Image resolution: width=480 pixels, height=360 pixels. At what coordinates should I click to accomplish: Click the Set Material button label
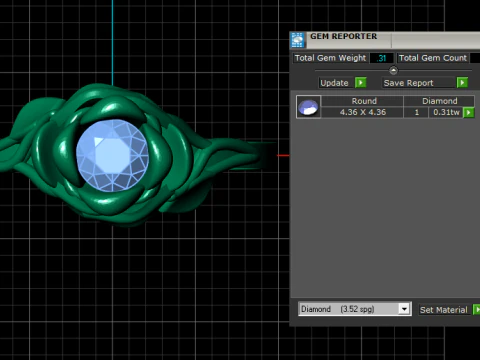point(444,310)
